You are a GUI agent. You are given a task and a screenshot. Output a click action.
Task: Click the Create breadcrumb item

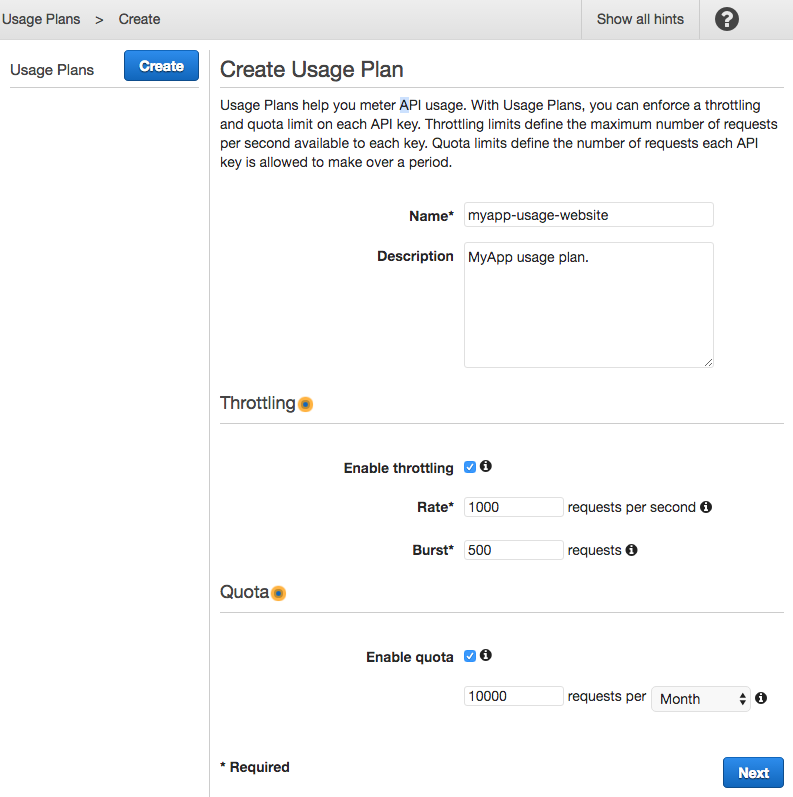139,19
